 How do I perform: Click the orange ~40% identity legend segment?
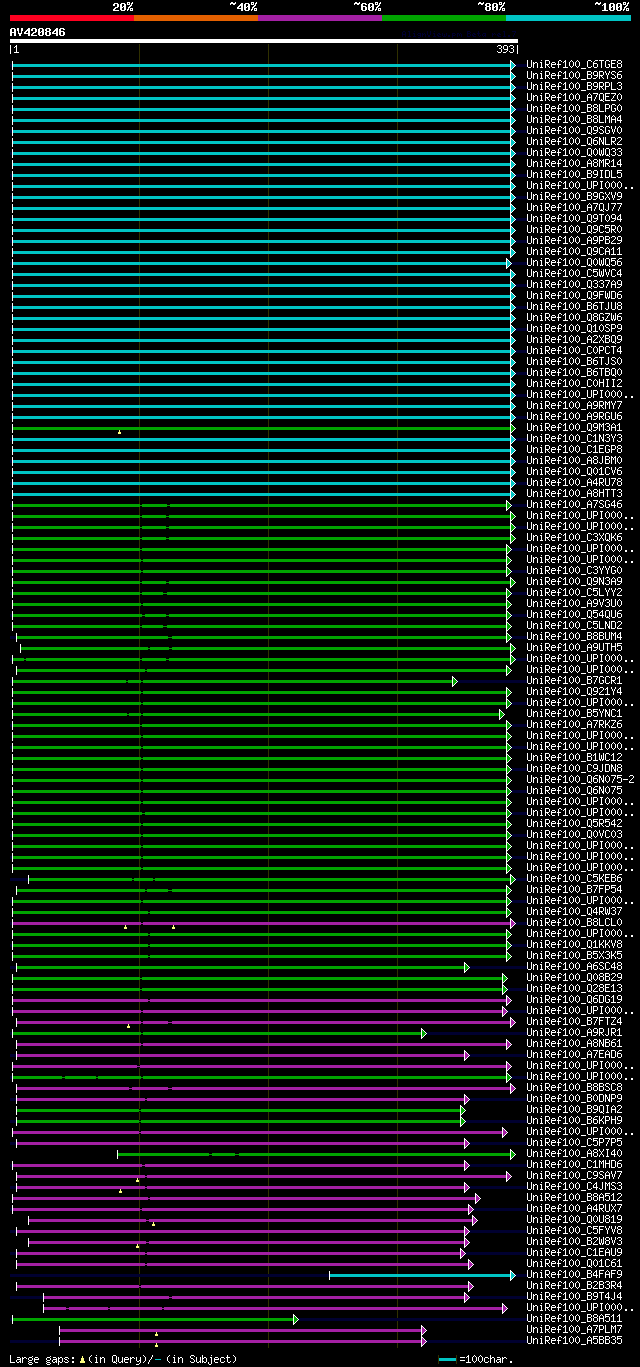click(x=196, y=18)
